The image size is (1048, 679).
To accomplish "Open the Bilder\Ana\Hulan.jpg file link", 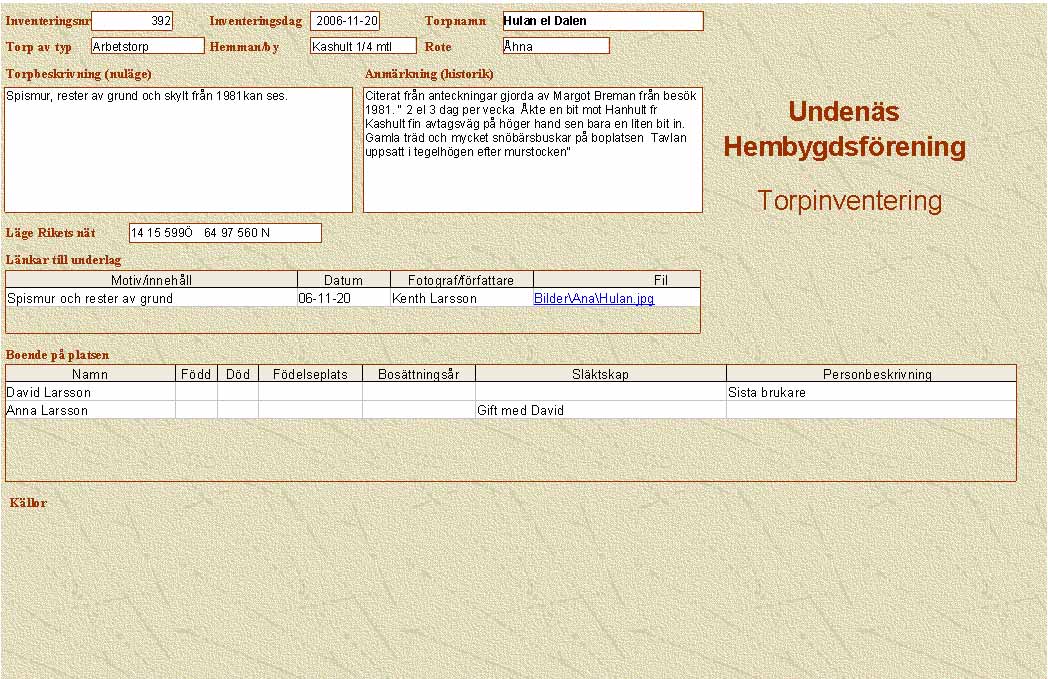I will point(593,298).
